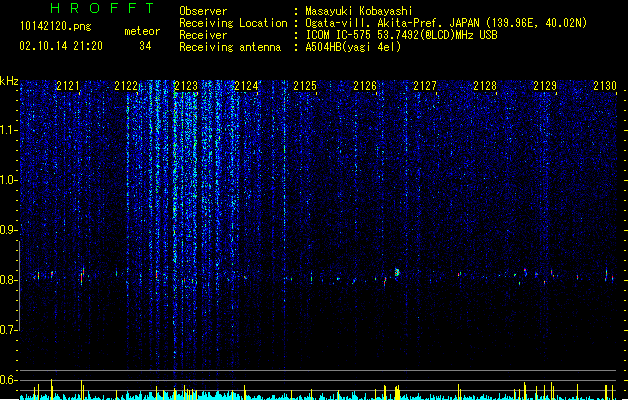Viewport: 629px width, 400px height.
Task: Click the 2130 time marker
Action: (x=605, y=86)
